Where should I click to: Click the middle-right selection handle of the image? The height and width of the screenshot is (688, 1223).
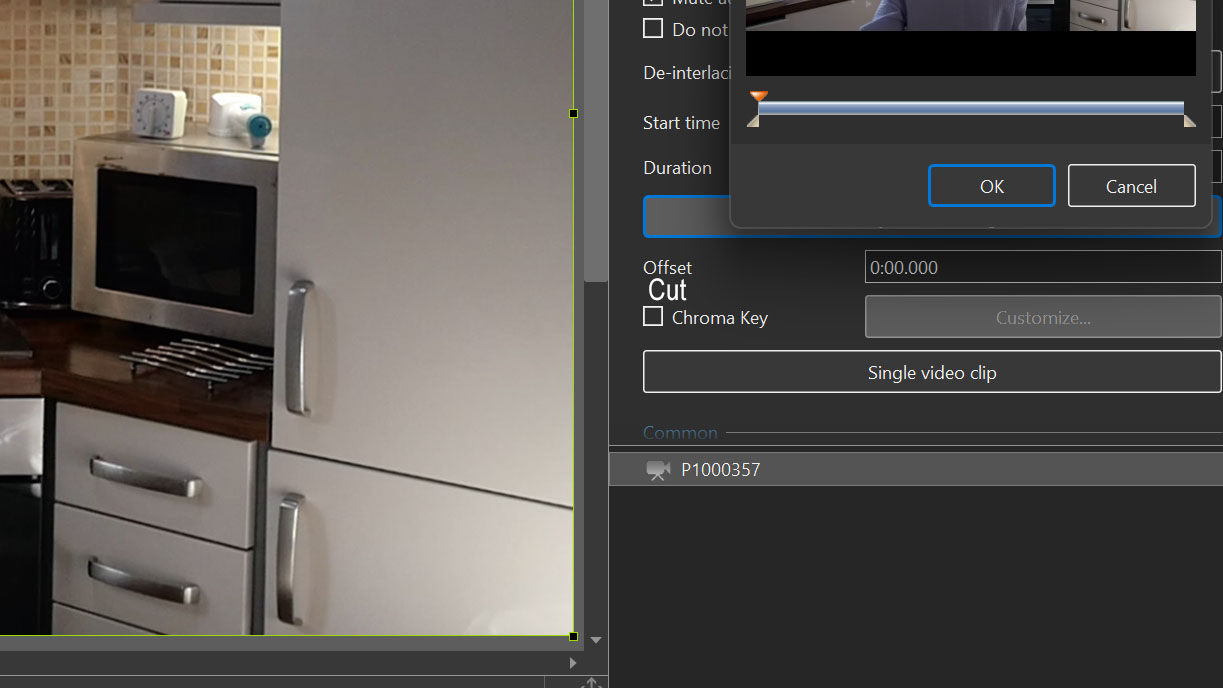573,114
